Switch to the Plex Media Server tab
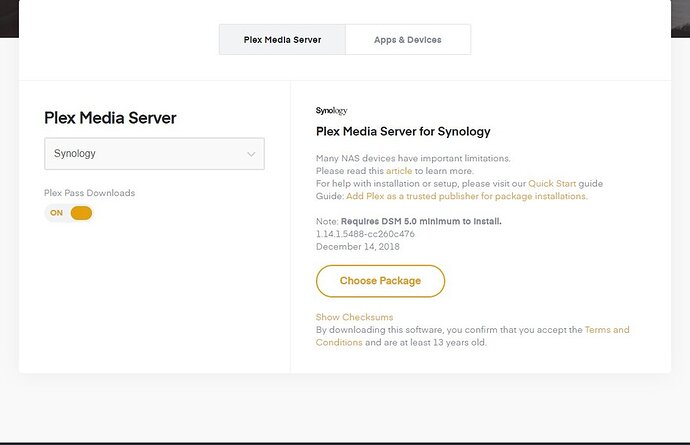Viewport: 690px width, 445px height. point(283,40)
